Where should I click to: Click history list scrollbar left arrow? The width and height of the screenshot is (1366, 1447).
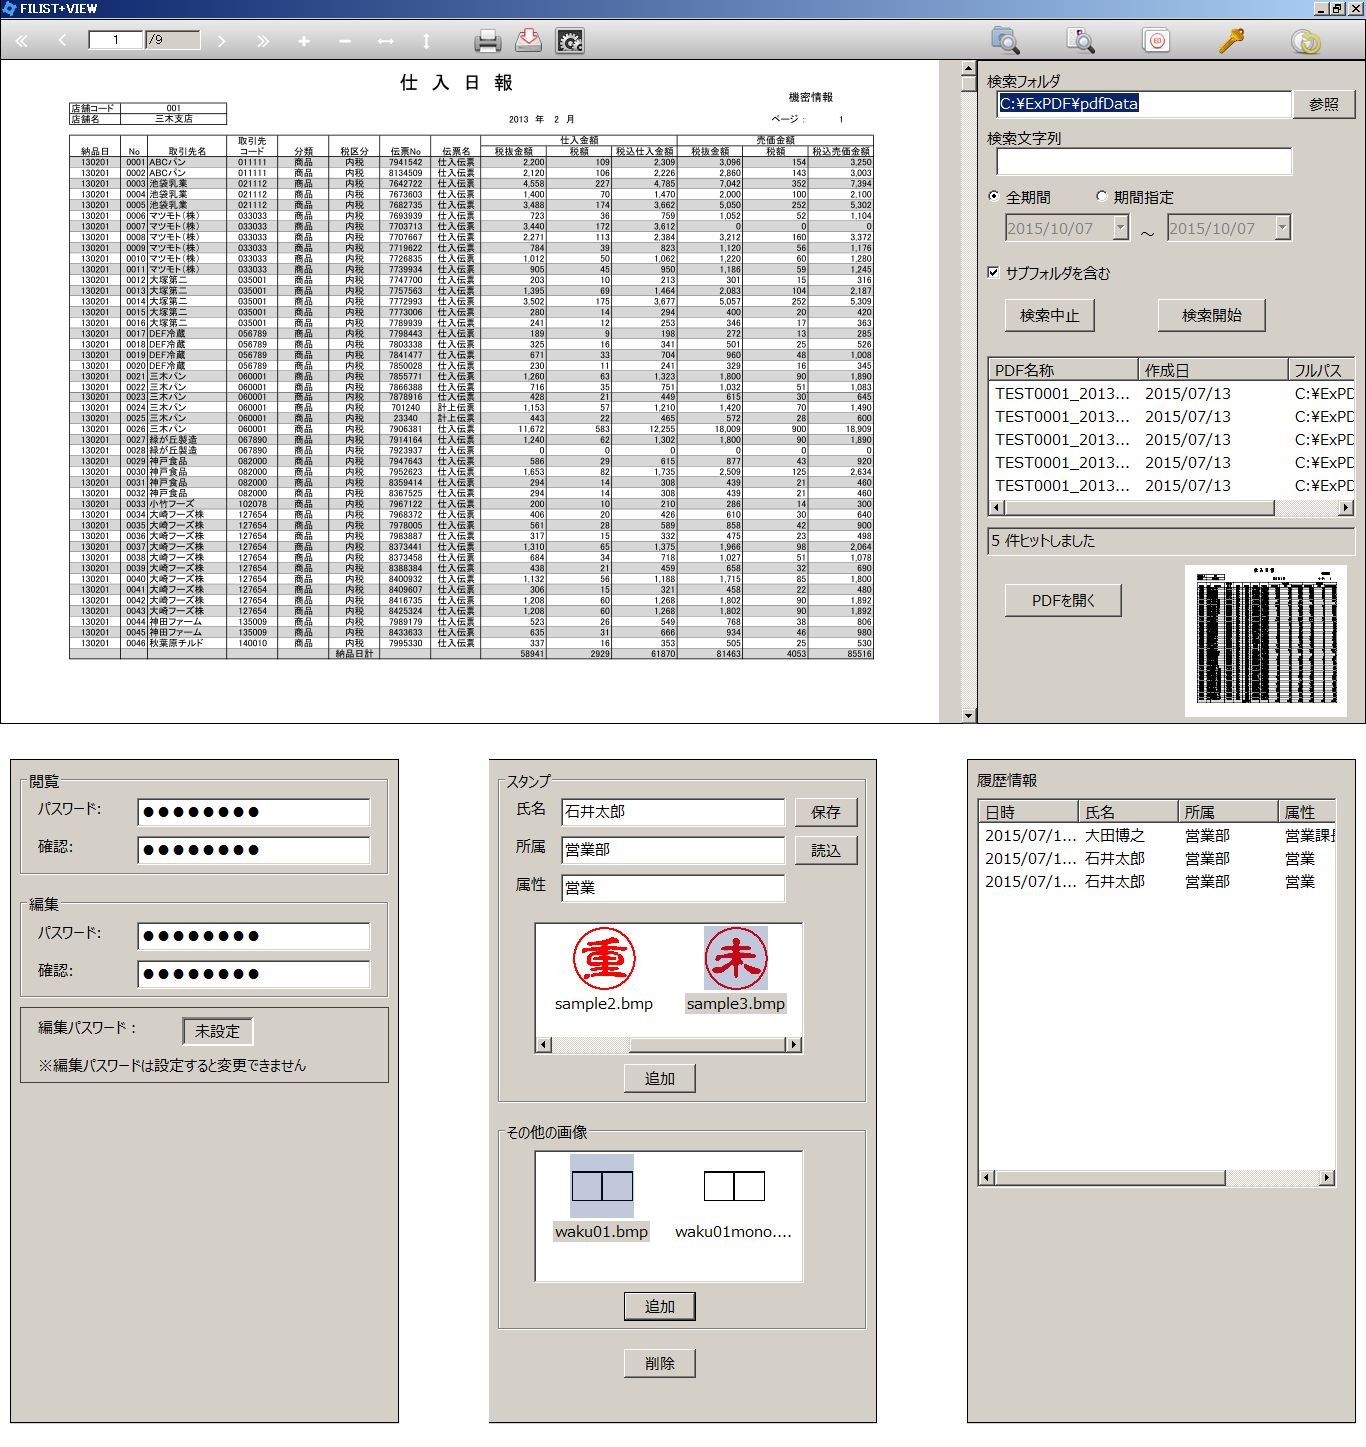coord(987,1178)
